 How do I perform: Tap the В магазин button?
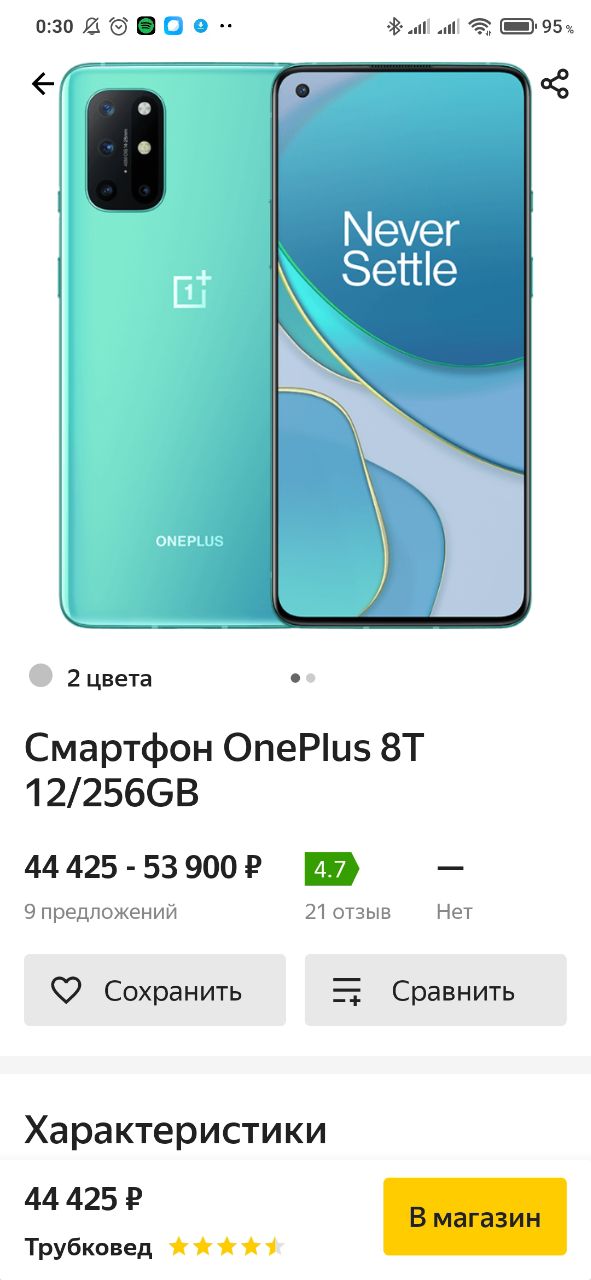[x=475, y=1217]
